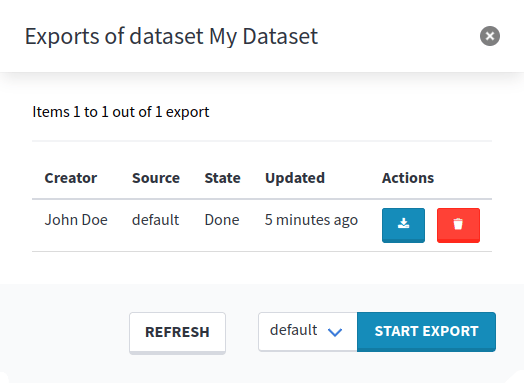
Task: Click the START EXPORT button
Action: 426,332
